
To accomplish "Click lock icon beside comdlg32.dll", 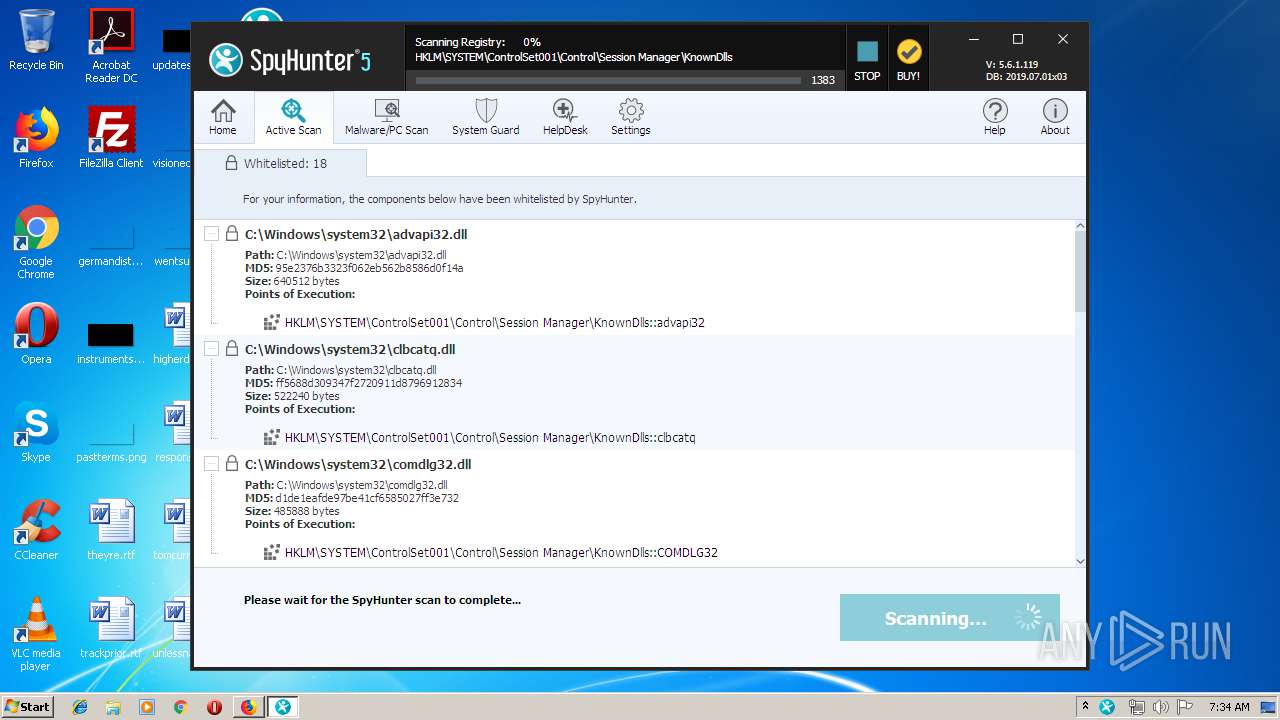I will [232, 464].
